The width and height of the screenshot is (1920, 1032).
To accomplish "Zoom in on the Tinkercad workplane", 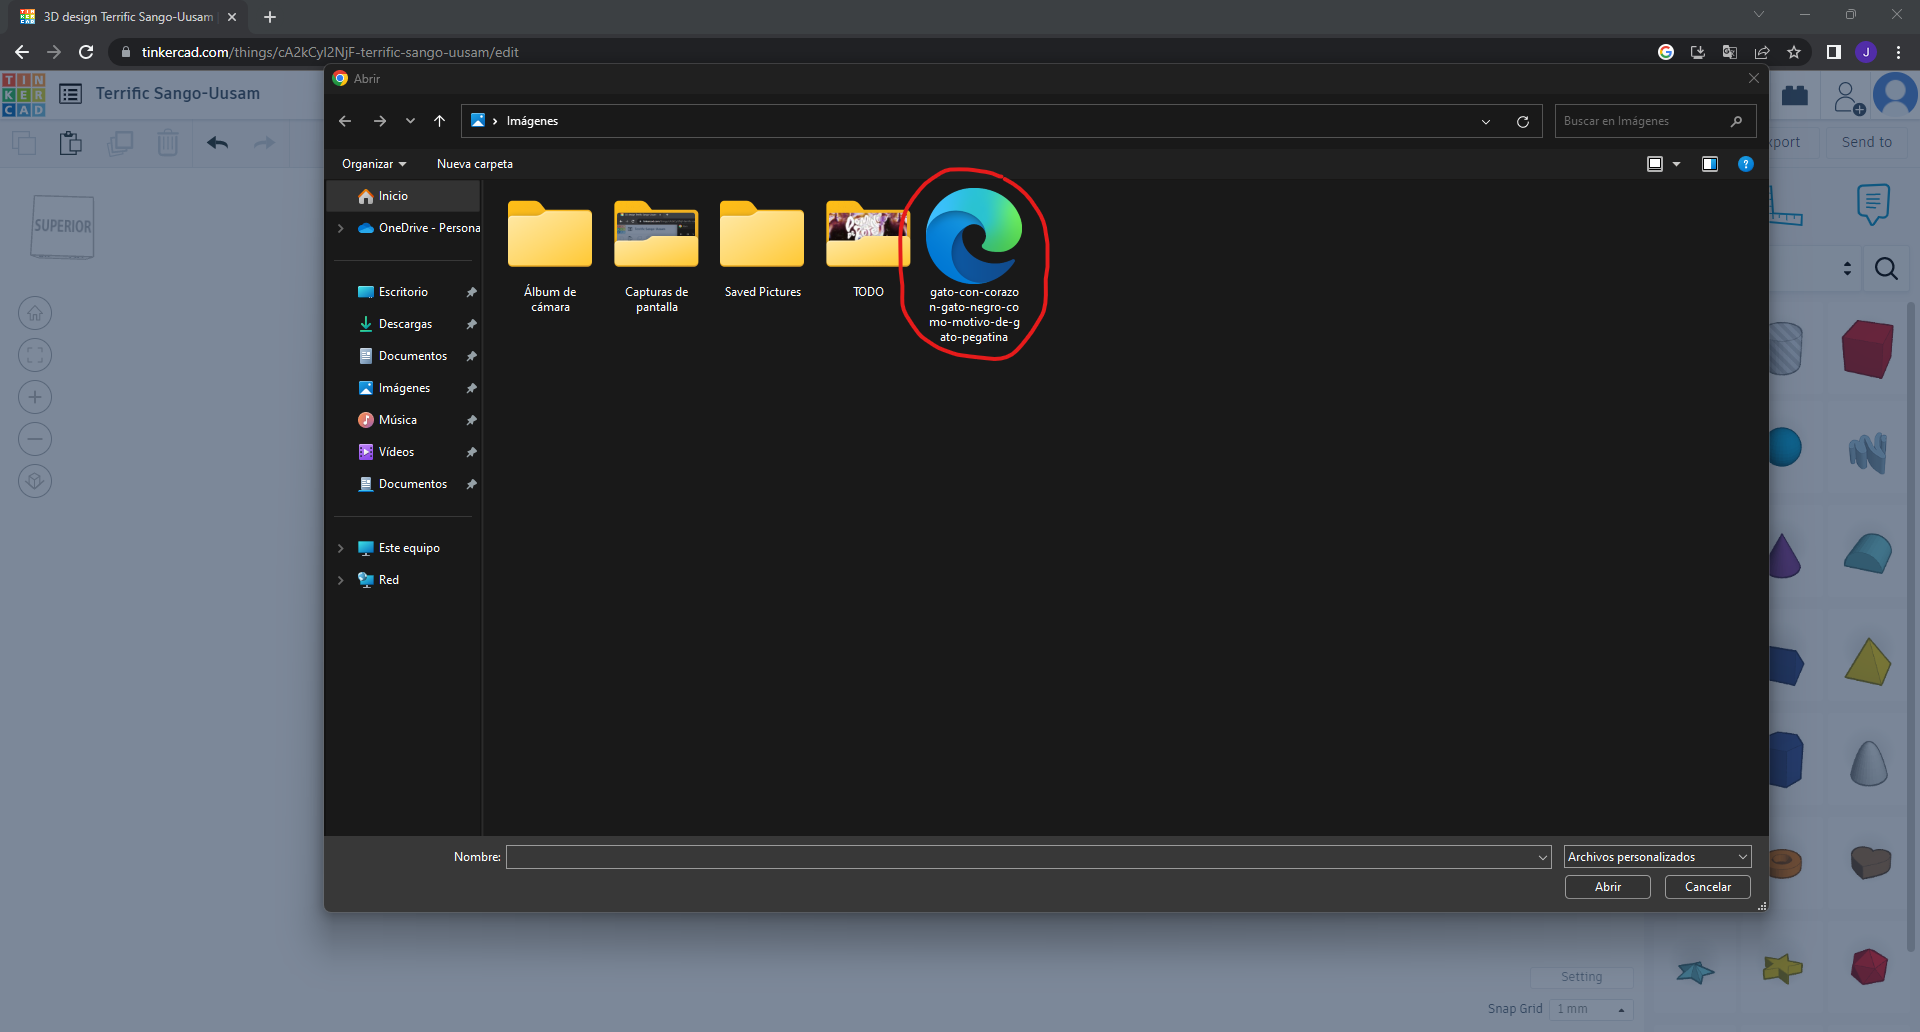I will pyautogui.click(x=35, y=397).
